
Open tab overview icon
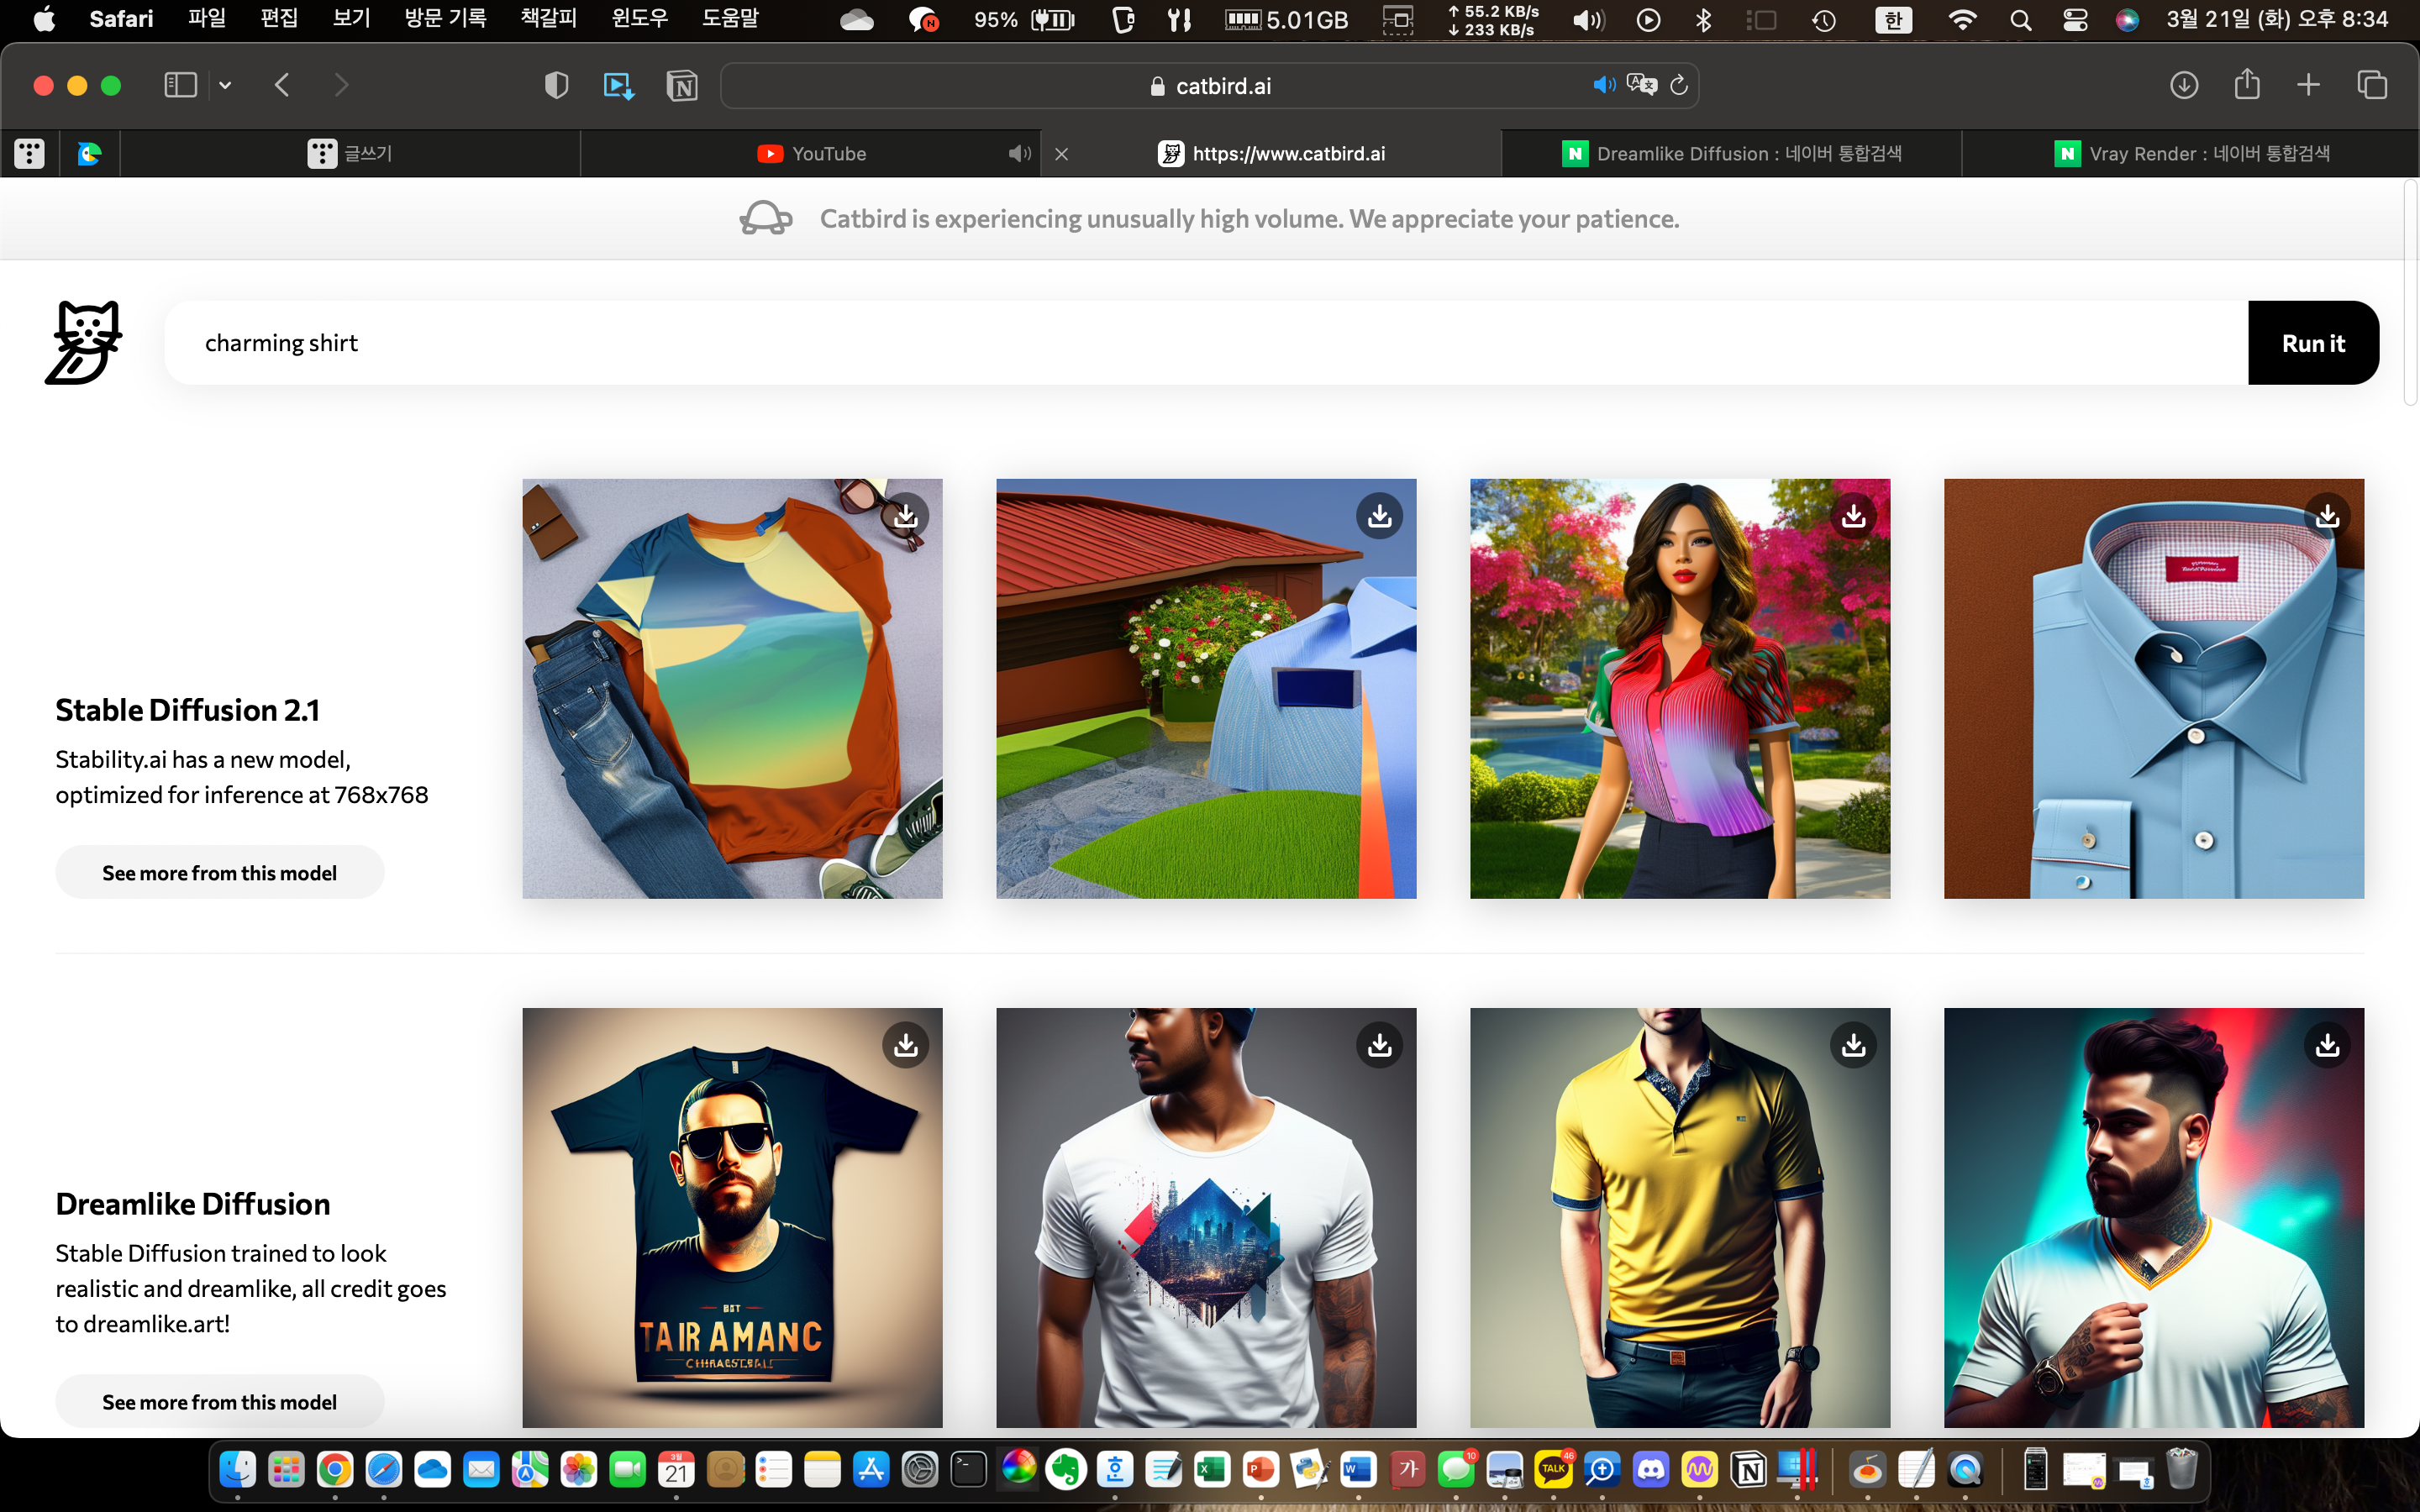coord(2372,85)
